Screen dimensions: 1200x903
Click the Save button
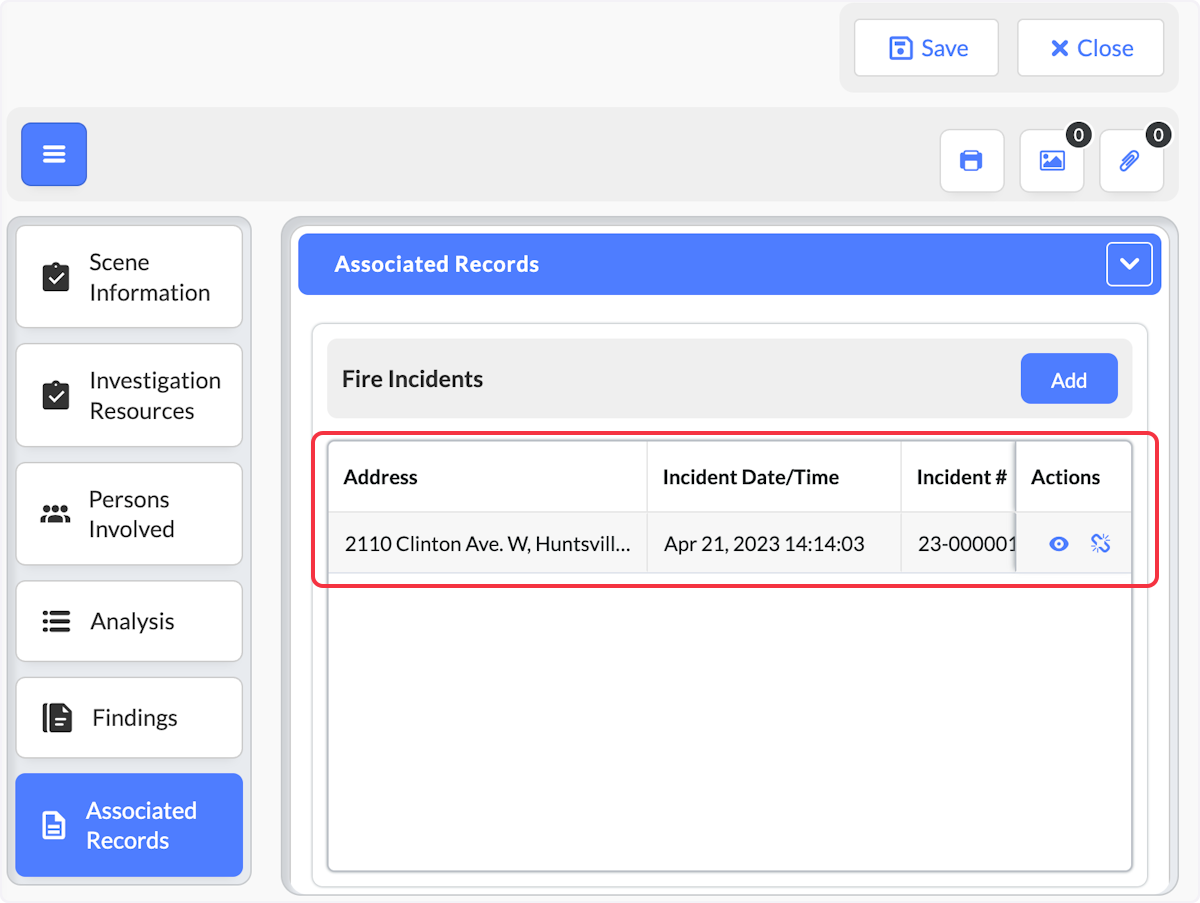(926, 48)
